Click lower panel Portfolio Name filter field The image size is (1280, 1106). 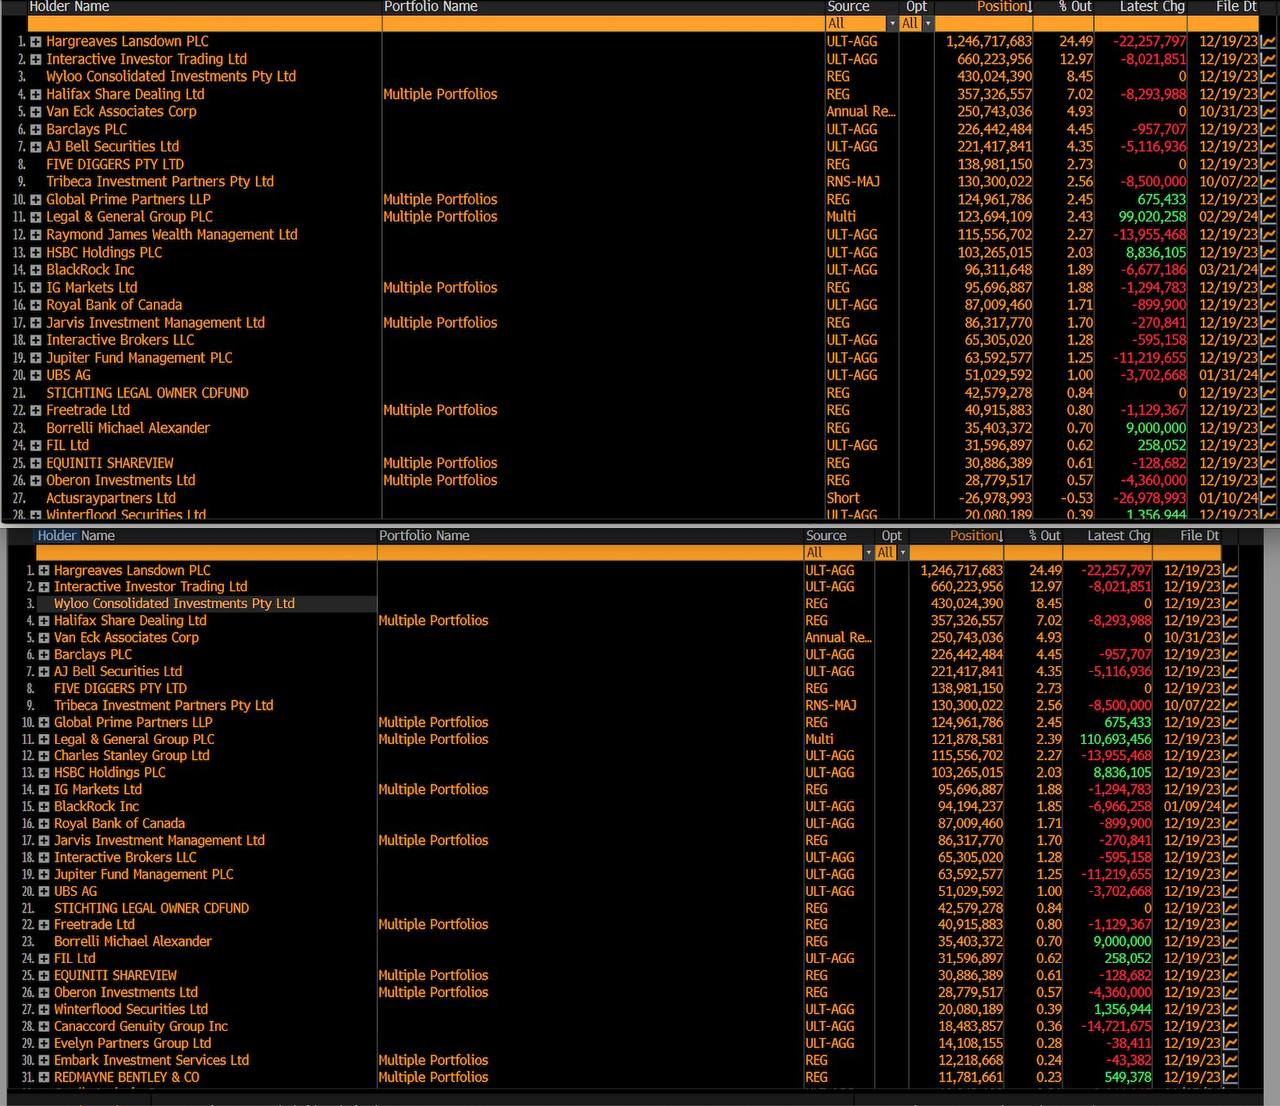pyautogui.click(x=590, y=553)
